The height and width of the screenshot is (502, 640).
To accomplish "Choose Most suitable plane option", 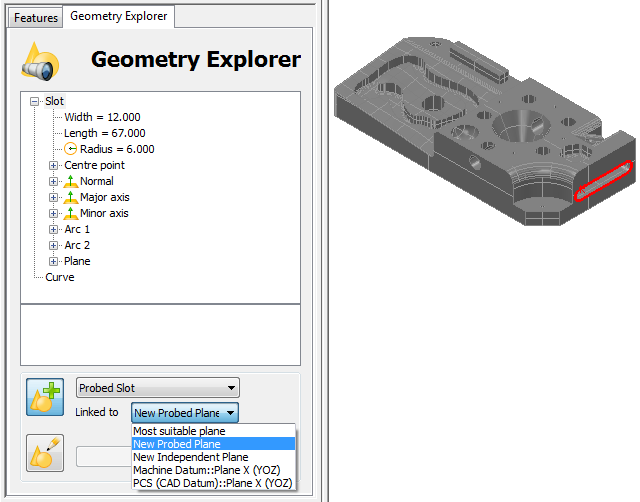I will point(213,431).
